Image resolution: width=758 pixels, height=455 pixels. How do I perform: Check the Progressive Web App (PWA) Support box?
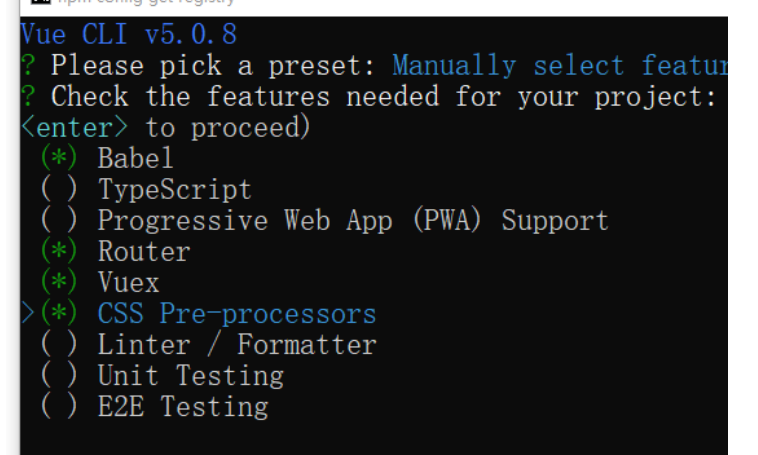pos(59,220)
